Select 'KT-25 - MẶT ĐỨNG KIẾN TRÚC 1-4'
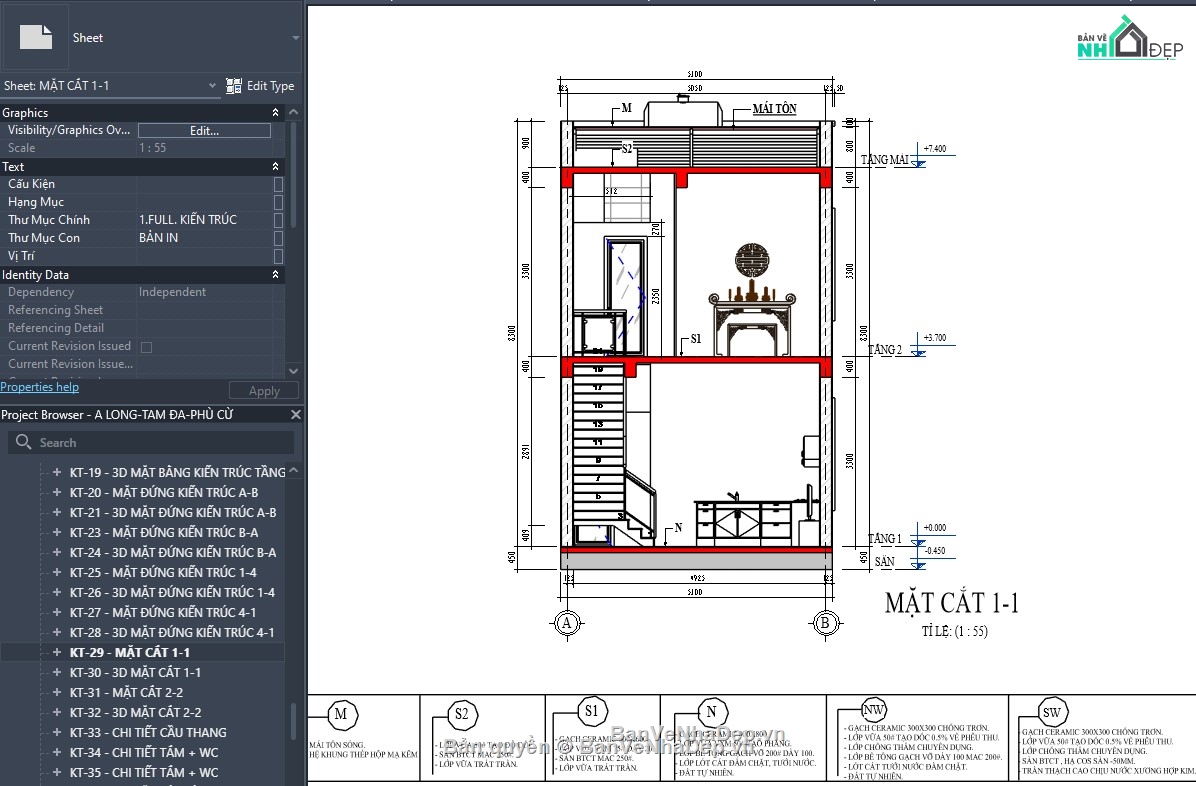 [163, 572]
